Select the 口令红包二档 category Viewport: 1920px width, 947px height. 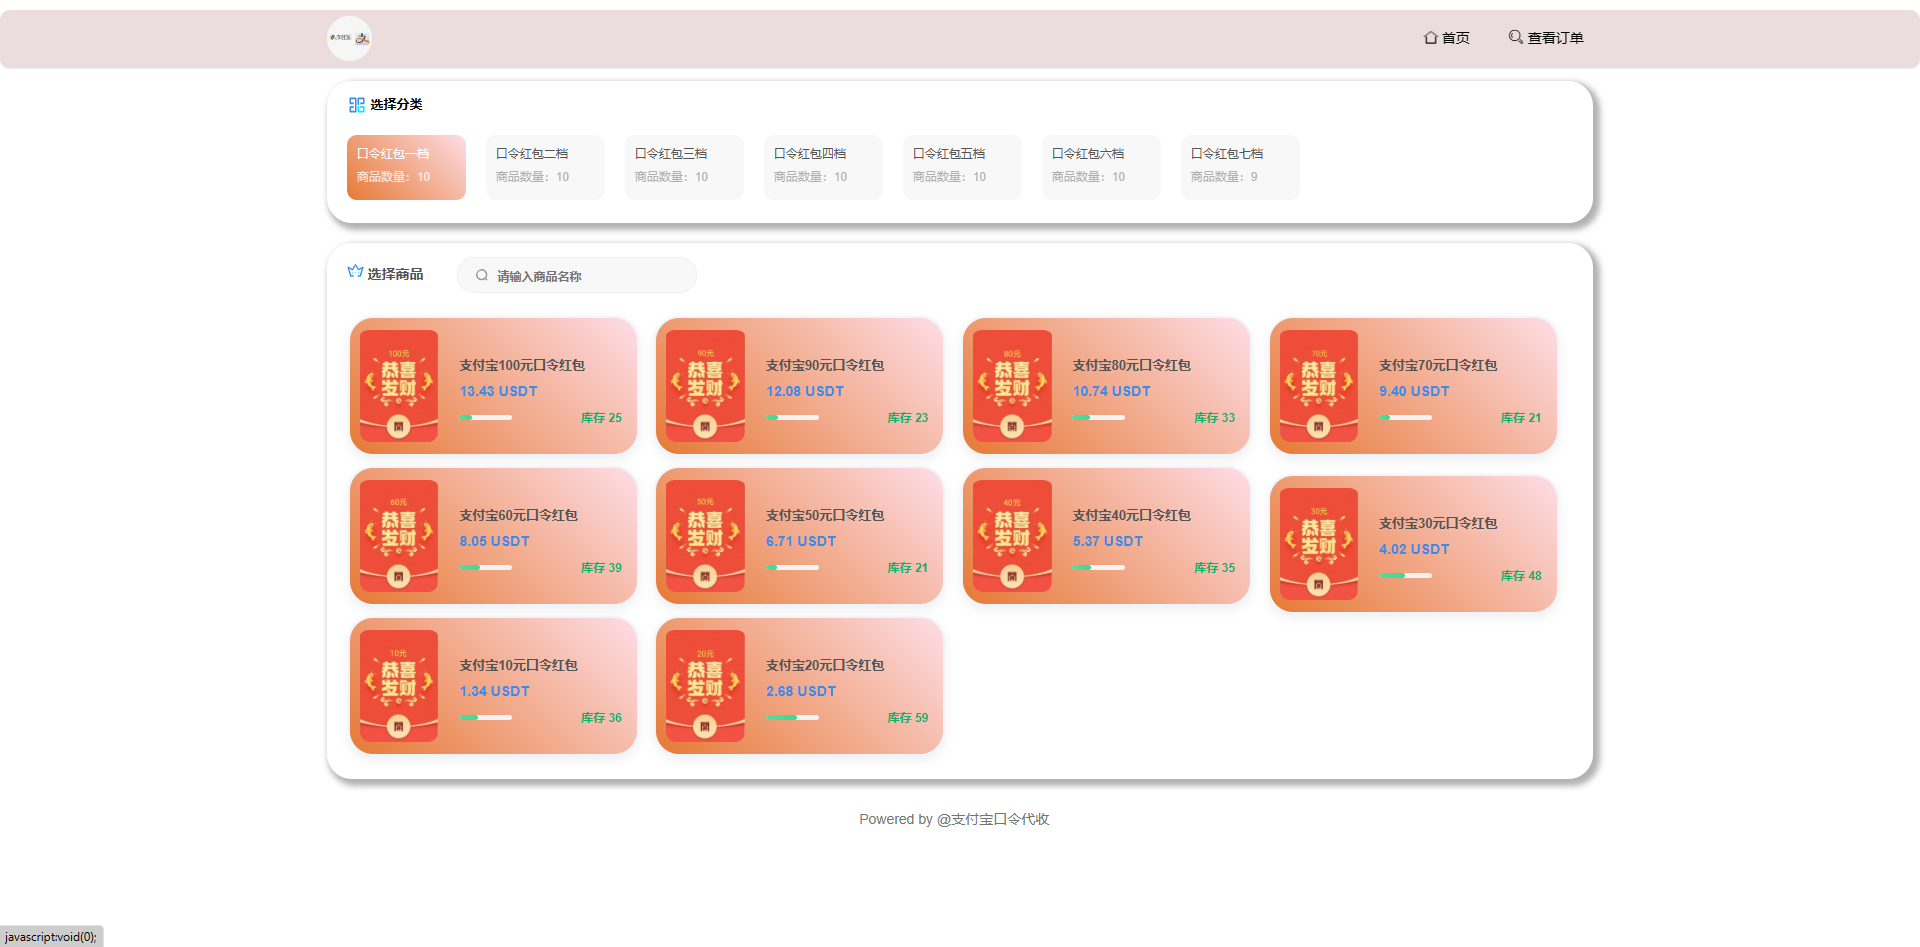(x=545, y=167)
